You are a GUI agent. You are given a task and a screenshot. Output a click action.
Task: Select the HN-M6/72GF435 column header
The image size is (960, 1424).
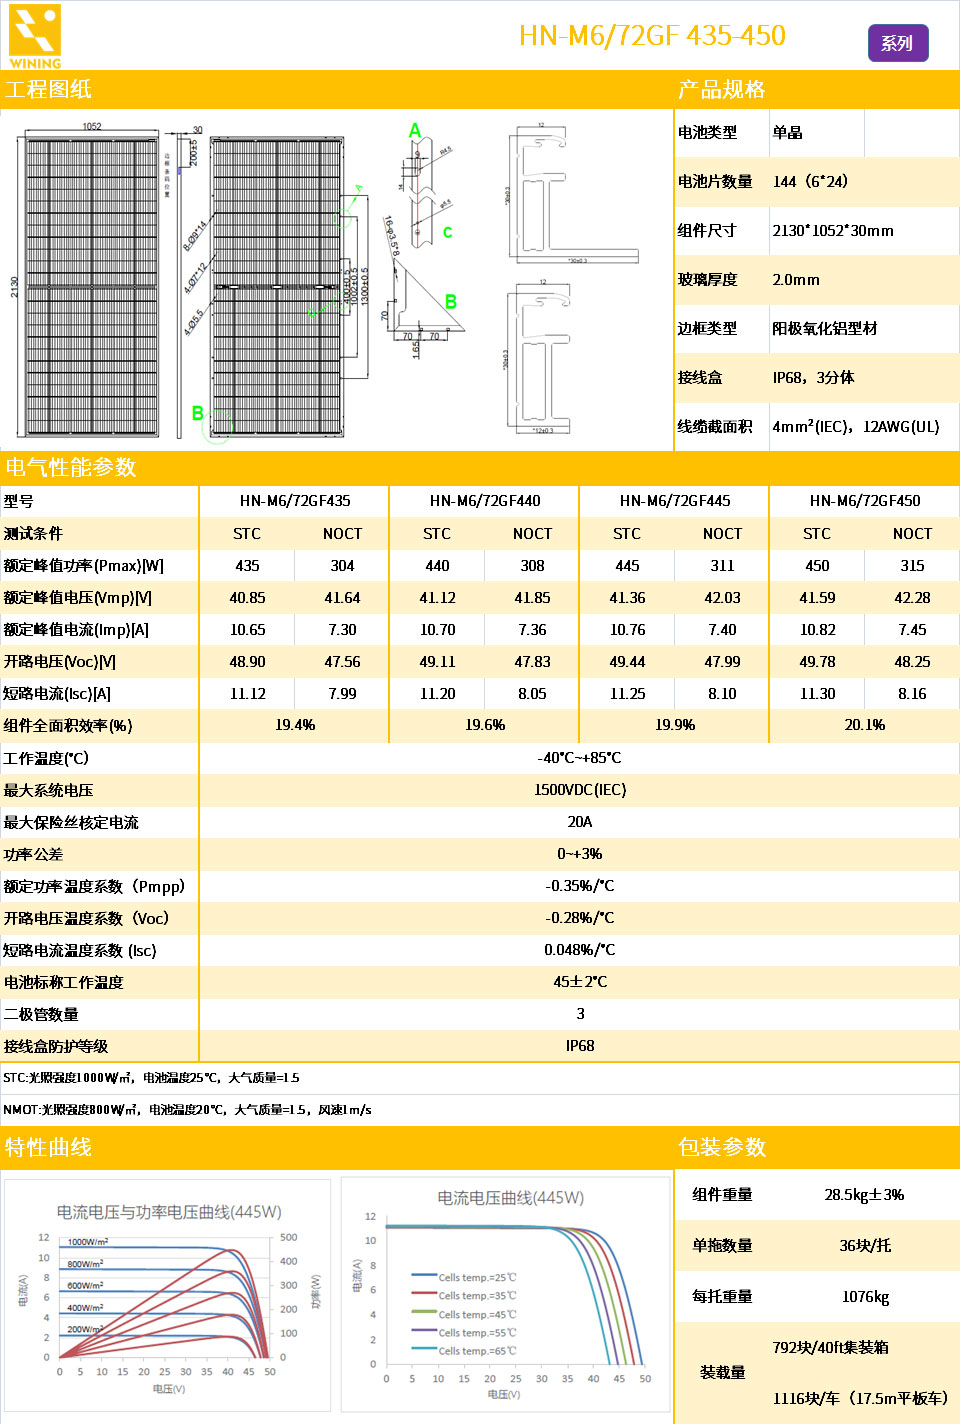pyautogui.click(x=295, y=501)
